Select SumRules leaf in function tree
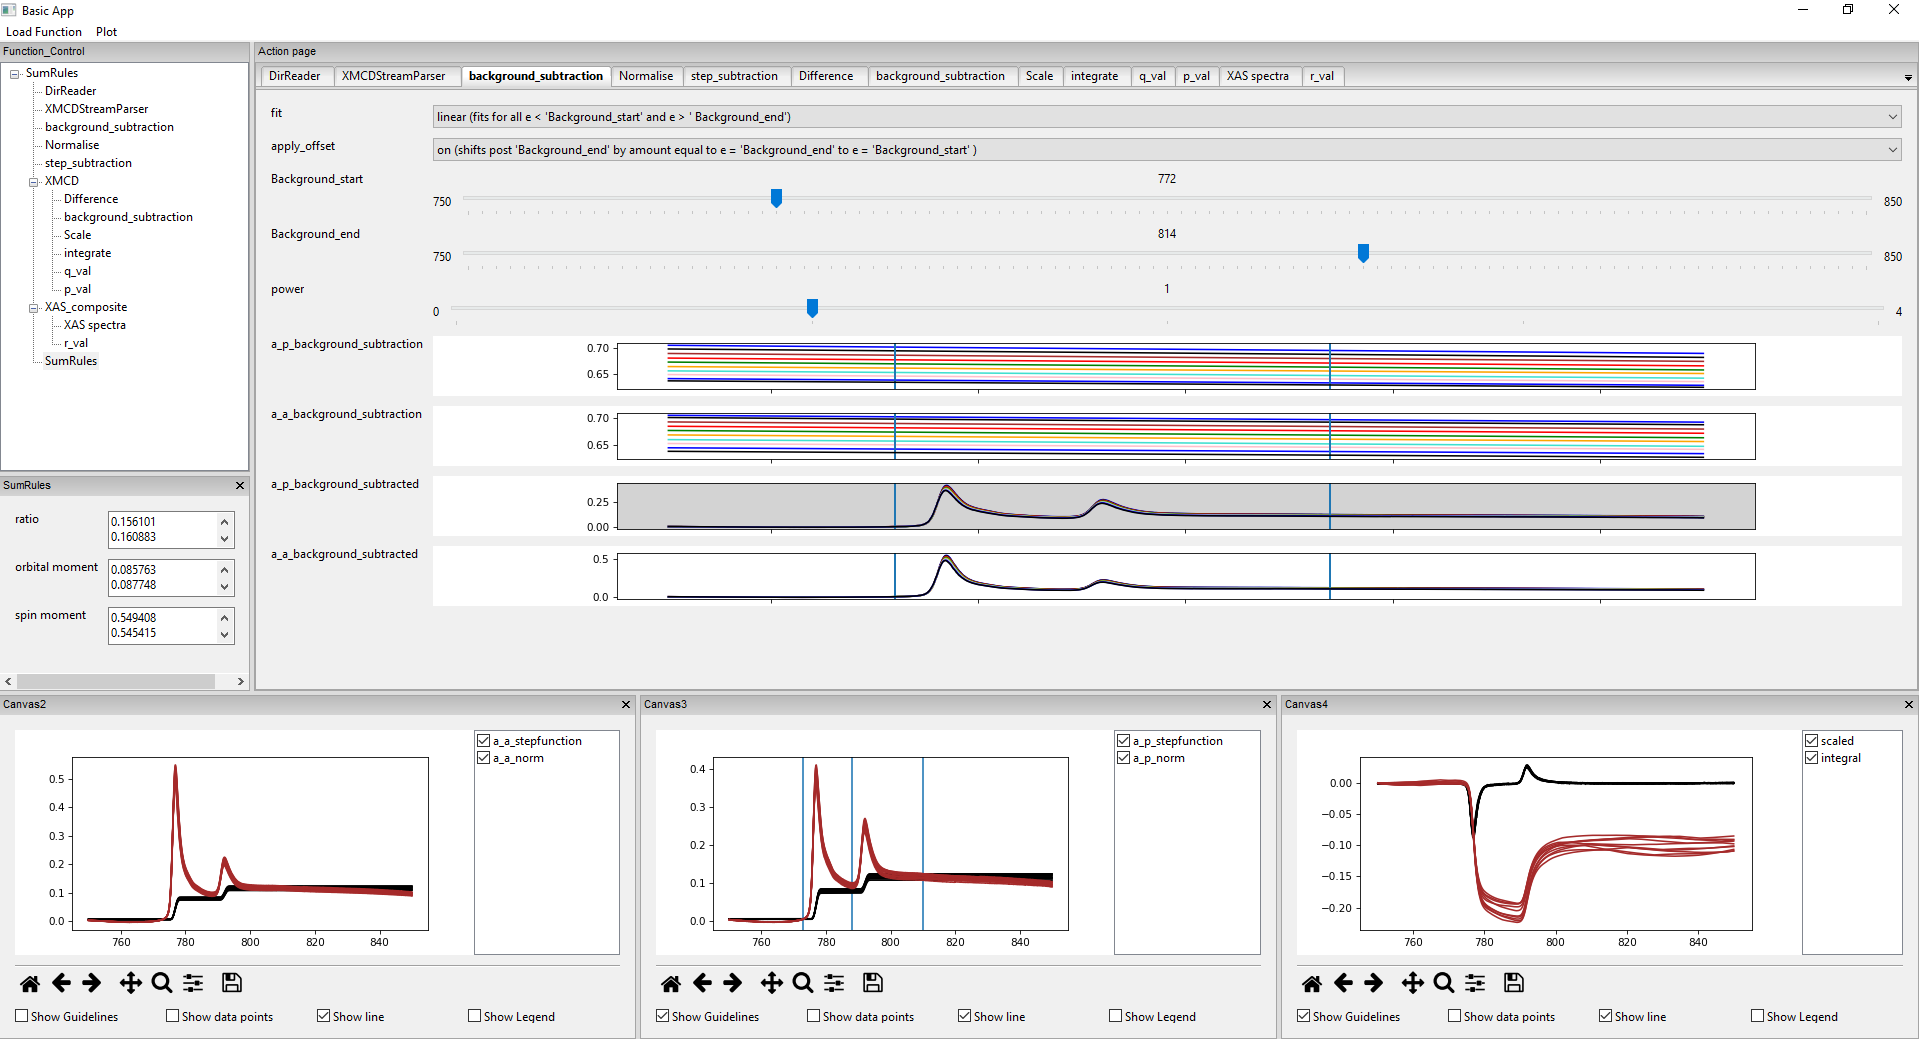The image size is (1919, 1039). point(71,361)
